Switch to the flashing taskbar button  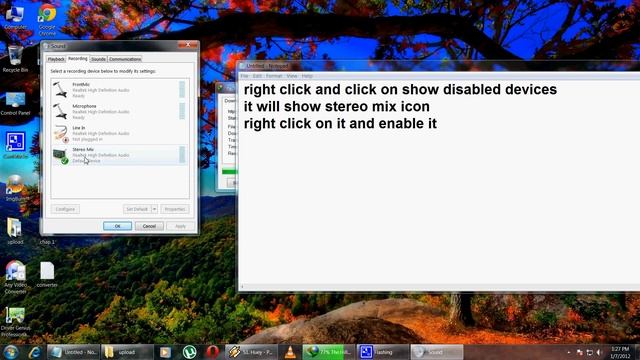coord(382,352)
